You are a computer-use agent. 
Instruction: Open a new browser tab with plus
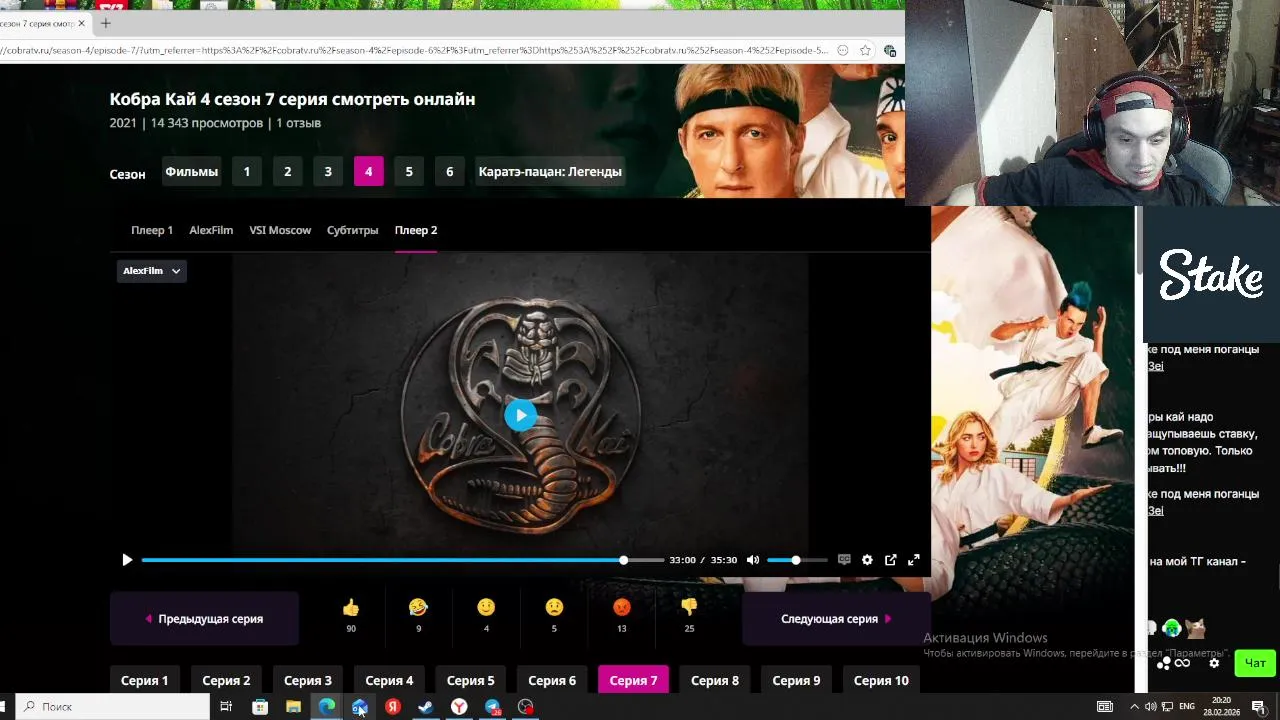pos(106,23)
